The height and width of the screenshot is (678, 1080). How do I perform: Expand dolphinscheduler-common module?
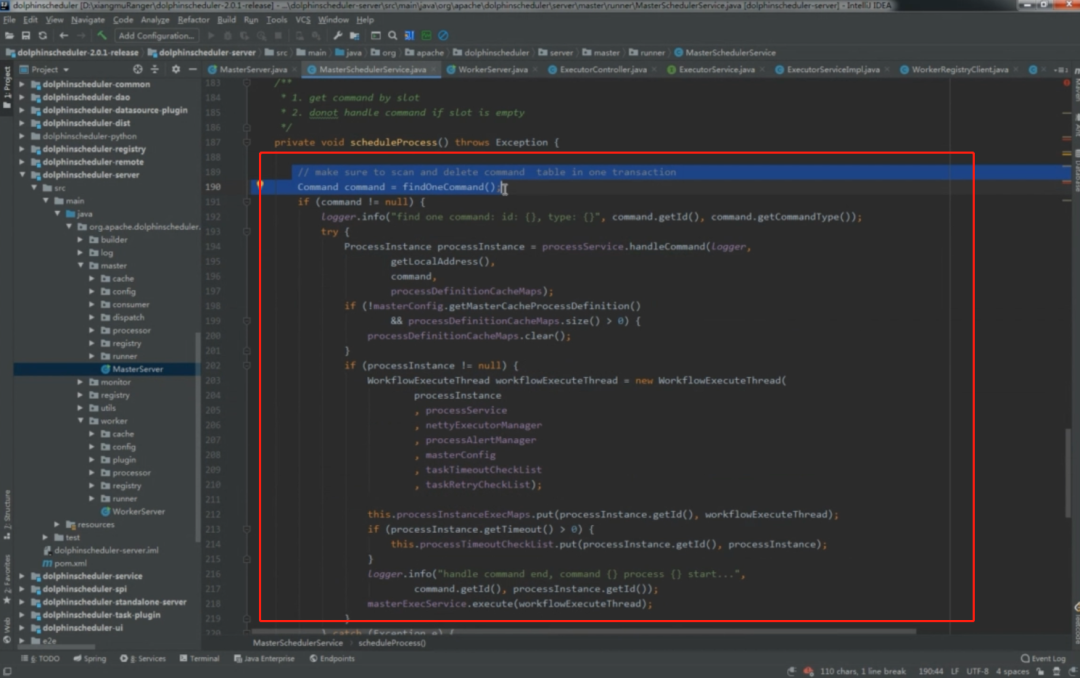point(22,84)
